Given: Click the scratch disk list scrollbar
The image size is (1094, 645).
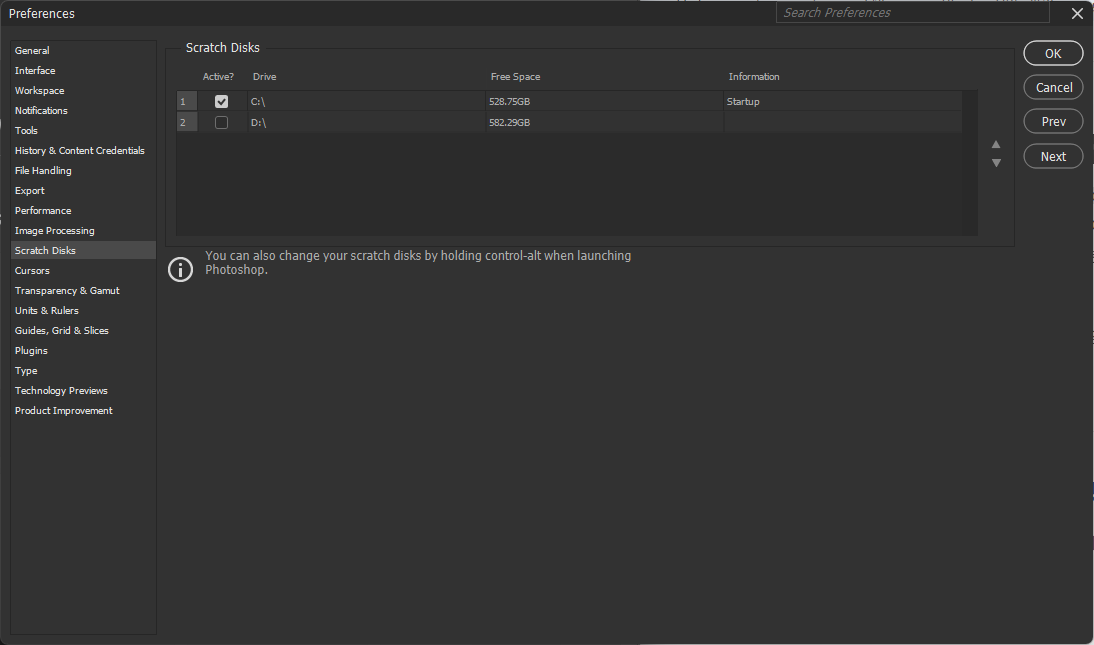Looking at the screenshot, I should pos(970,163).
